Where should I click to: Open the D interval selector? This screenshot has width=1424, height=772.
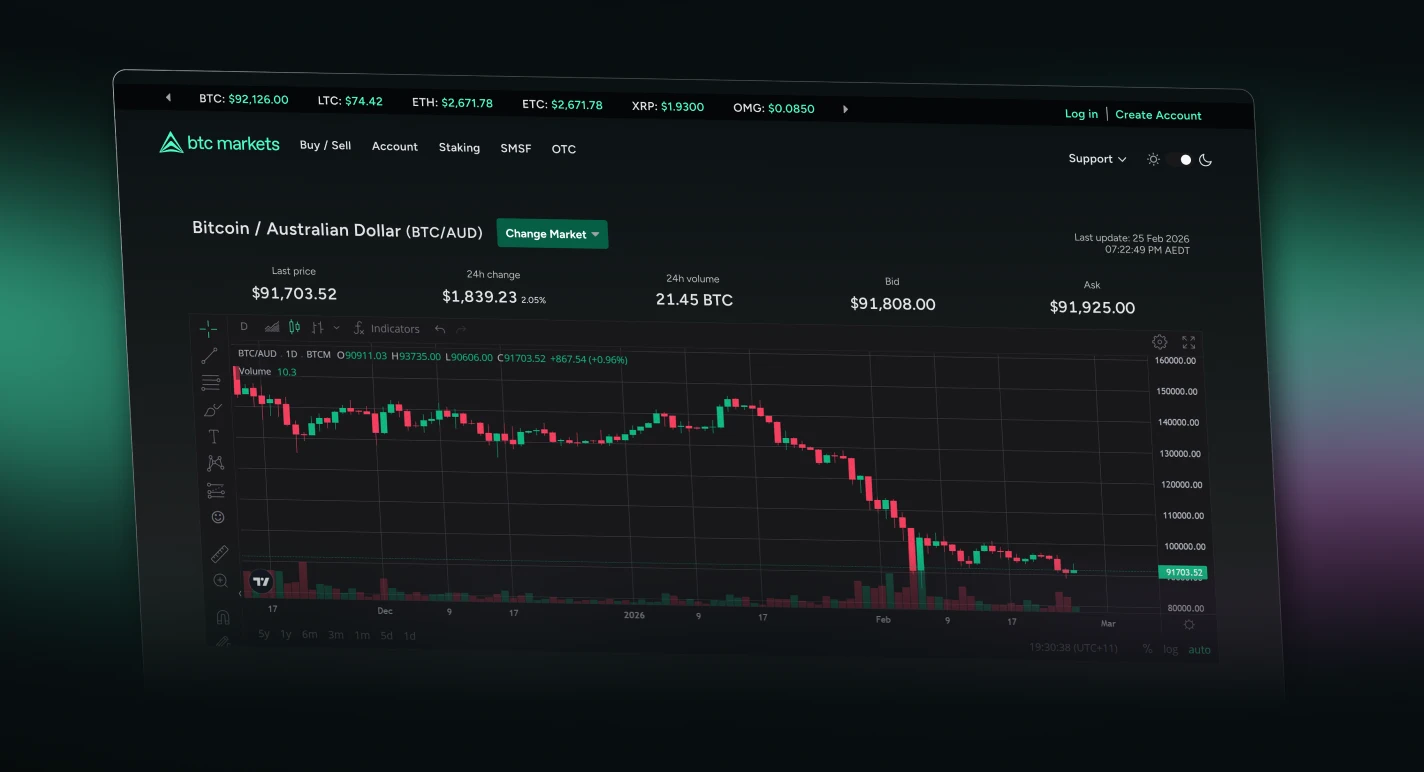click(244, 326)
